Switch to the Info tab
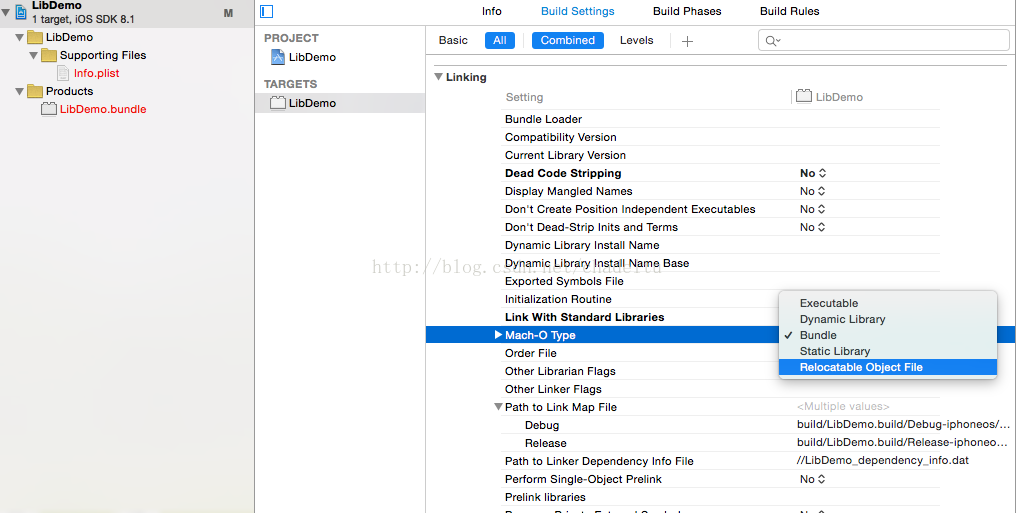This screenshot has width=1016, height=513. coord(492,11)
